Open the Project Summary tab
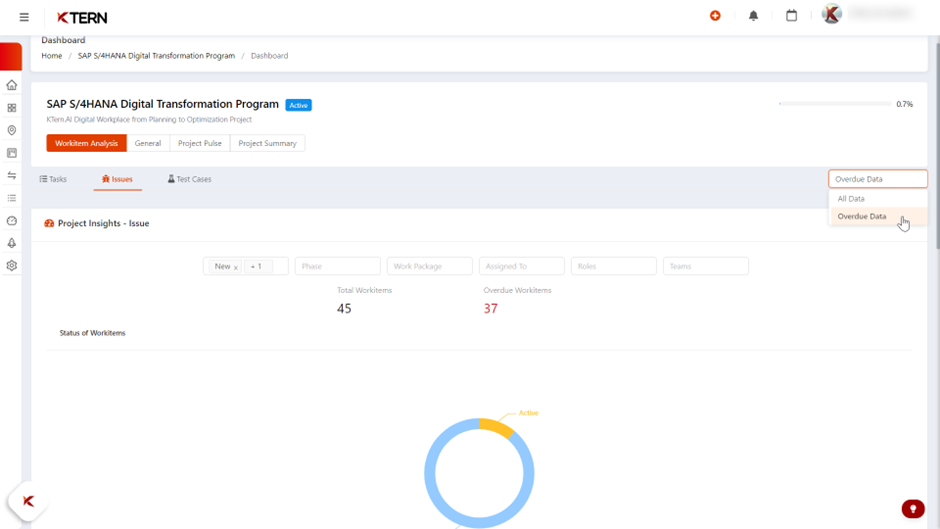 (x=267, y=143)
